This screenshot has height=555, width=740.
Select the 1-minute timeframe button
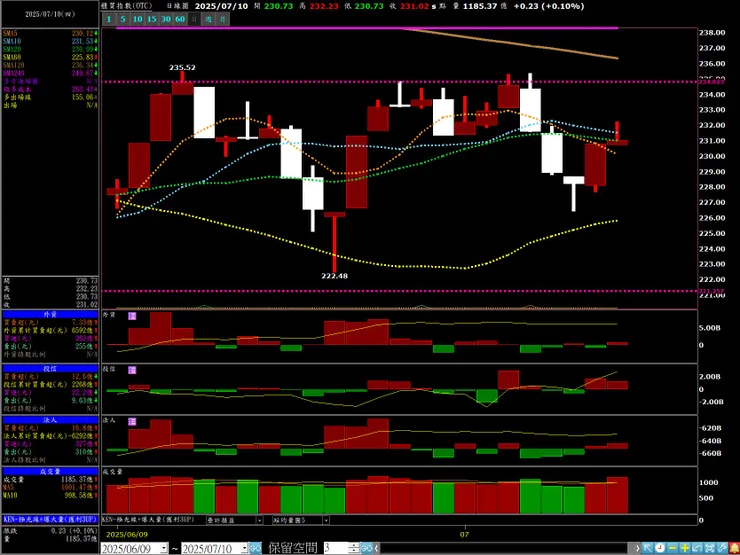pos(109,19)
